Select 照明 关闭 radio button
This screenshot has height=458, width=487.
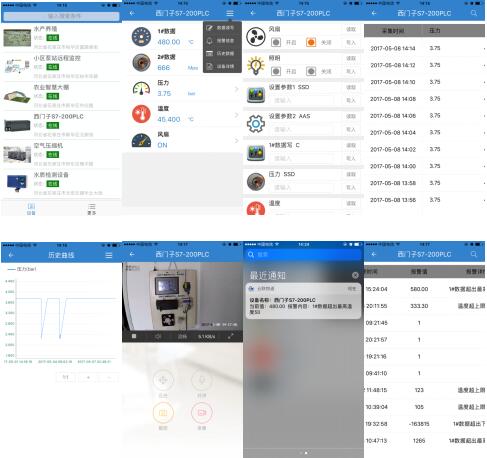point(311,71)
